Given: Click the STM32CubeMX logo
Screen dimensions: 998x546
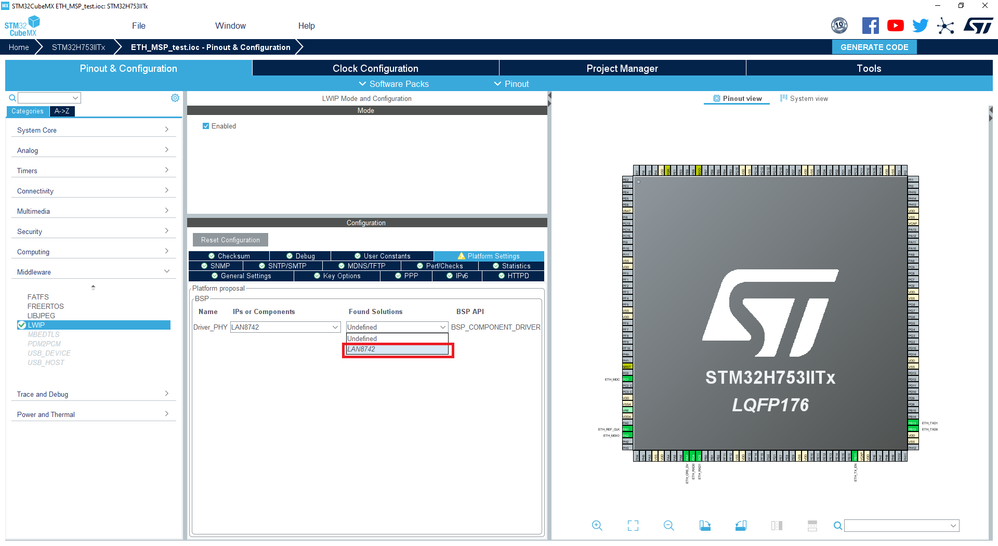Looking at the screenshot, I should (x=22, y=26).
